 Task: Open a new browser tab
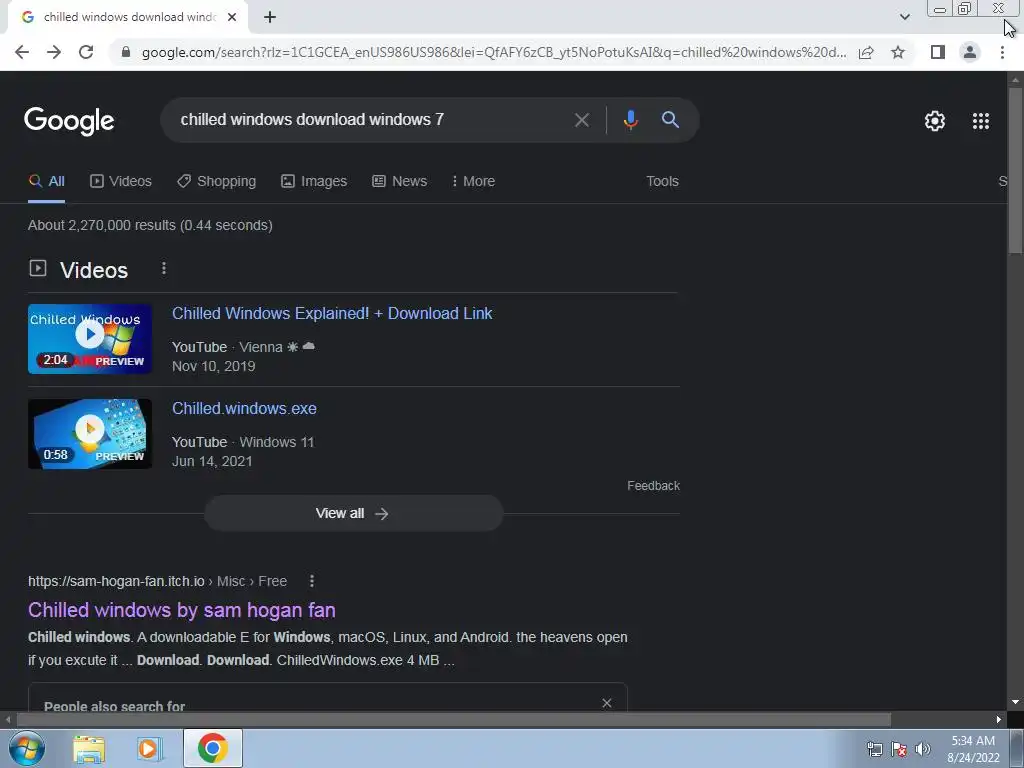pos(270,17)
